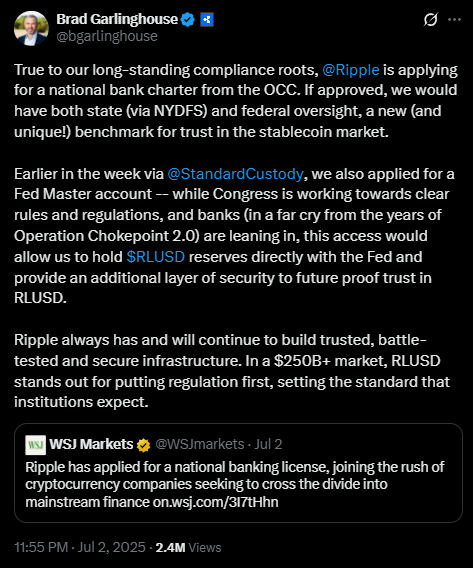
Task: Click the blue verified checkmark badge
Action: [188, 20]
